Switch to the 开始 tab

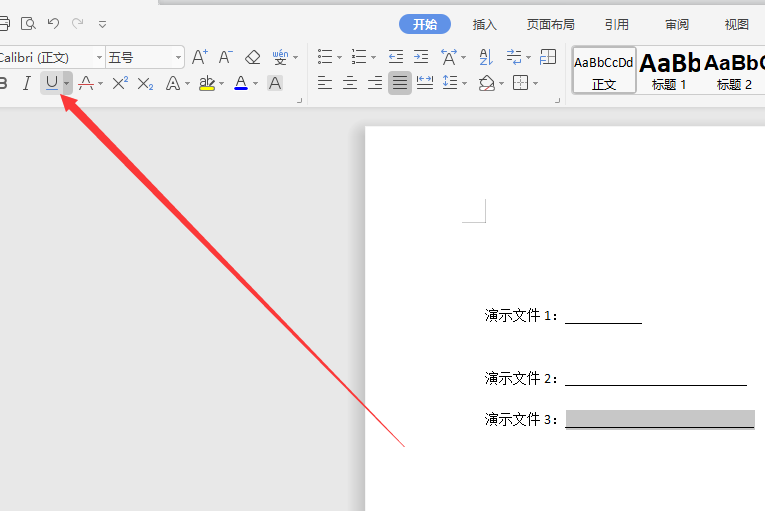point(424,24)
